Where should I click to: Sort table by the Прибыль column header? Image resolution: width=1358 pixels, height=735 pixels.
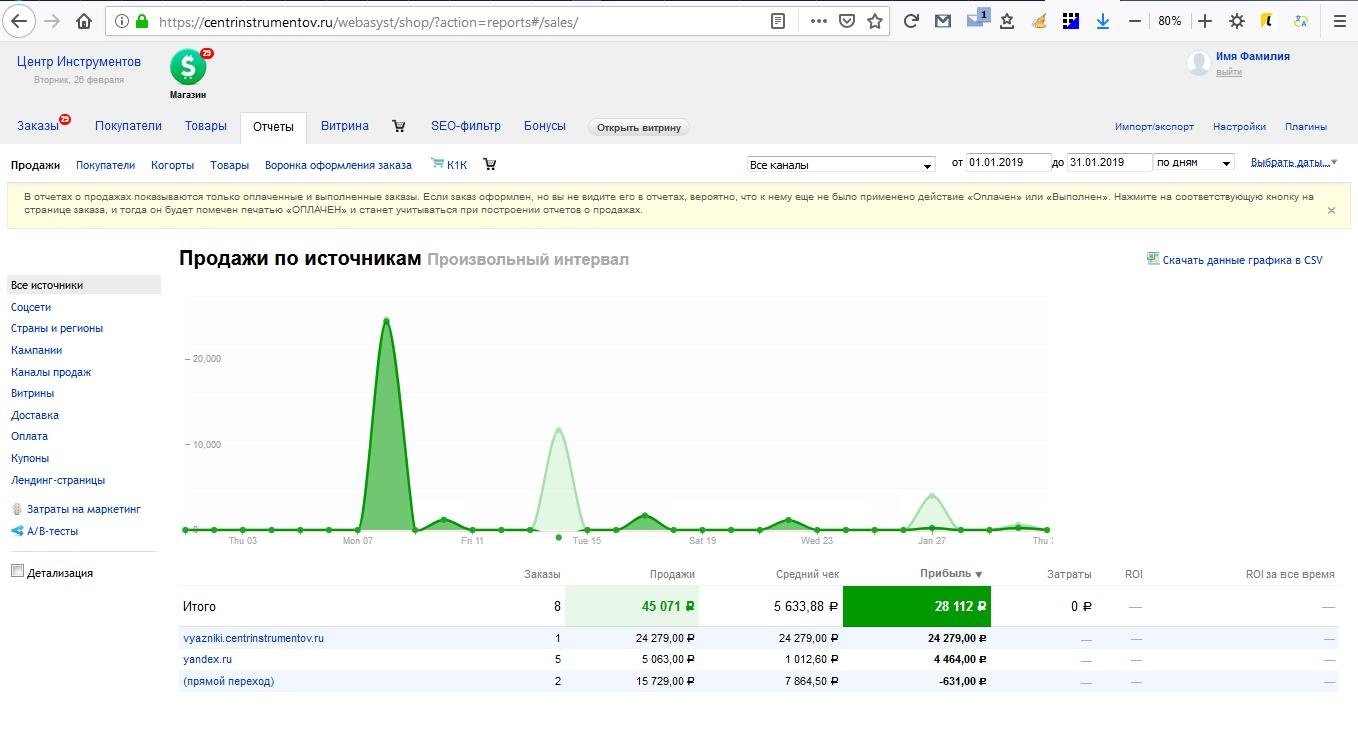[x=945, y=574]
